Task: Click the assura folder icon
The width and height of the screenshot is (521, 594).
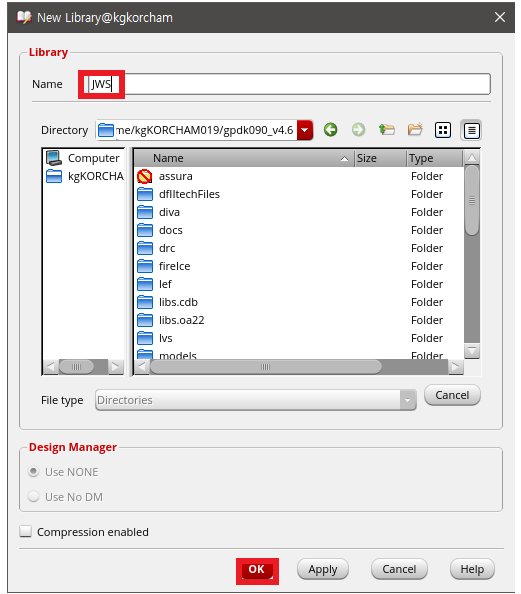Action: (144, 177)
